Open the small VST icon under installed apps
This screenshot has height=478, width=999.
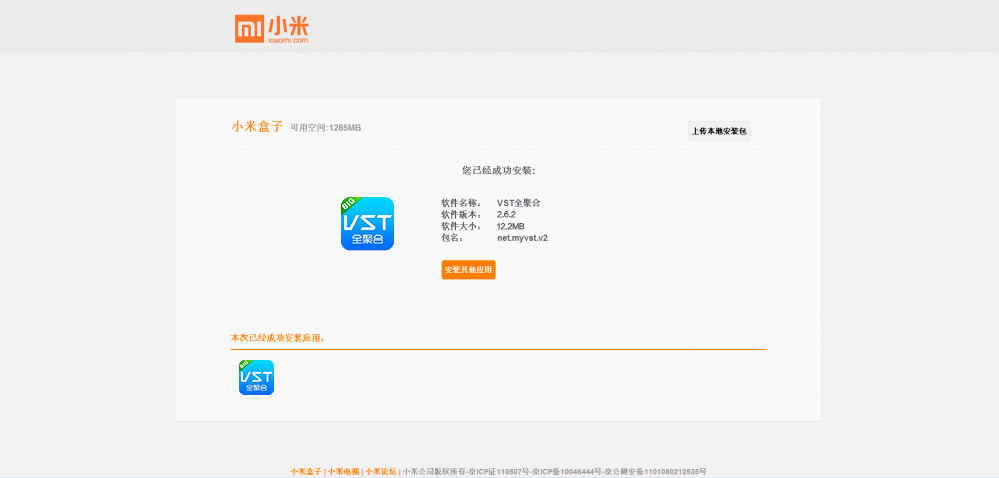256,377
